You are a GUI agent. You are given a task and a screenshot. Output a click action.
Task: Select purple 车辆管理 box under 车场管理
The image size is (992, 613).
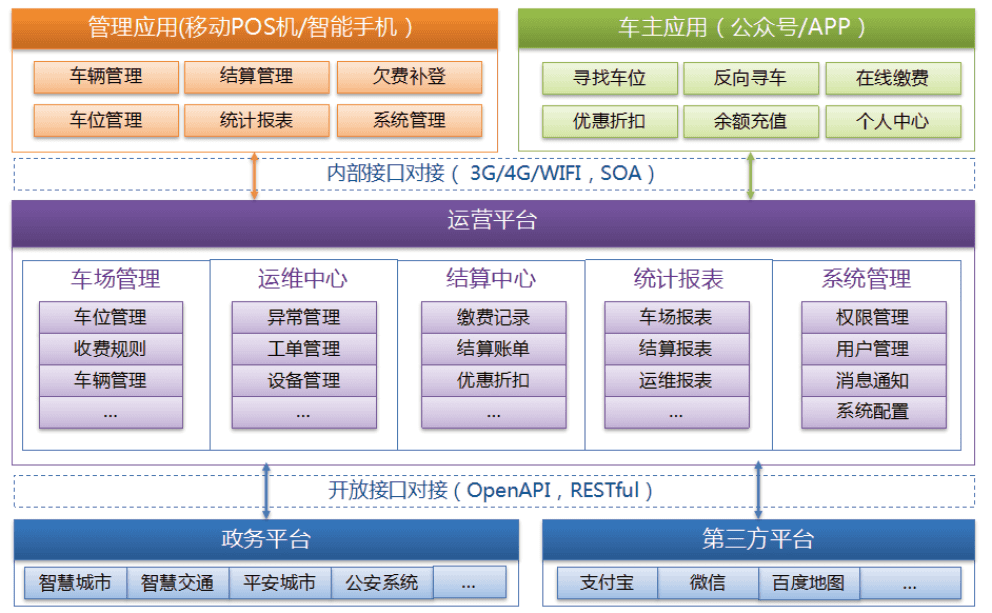tap(111, 381)
